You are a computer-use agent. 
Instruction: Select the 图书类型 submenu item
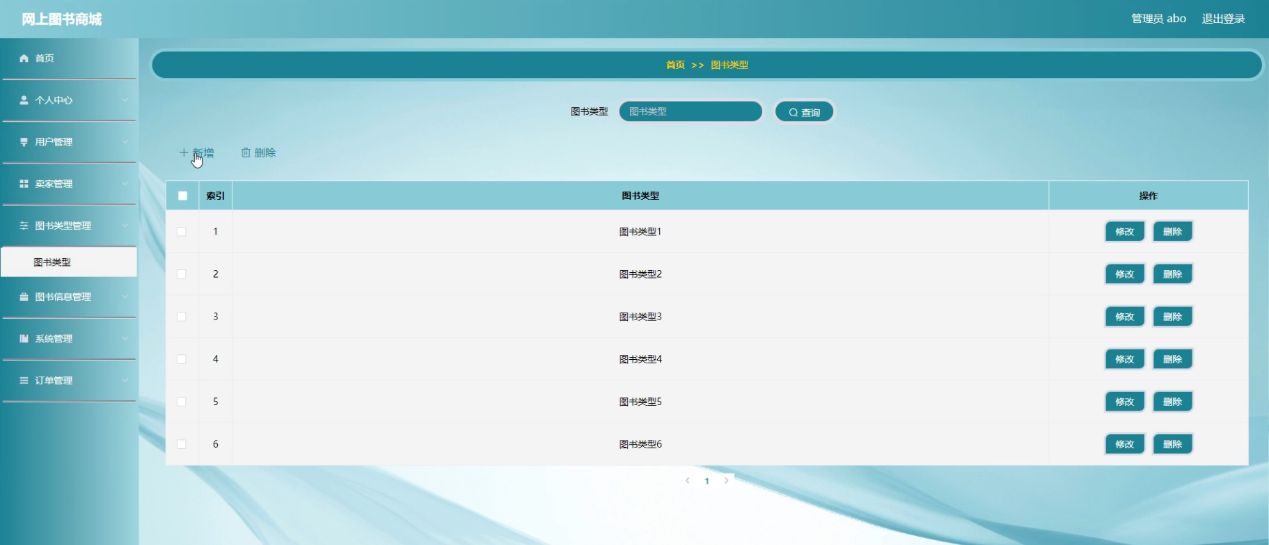[x=68, y=263]
